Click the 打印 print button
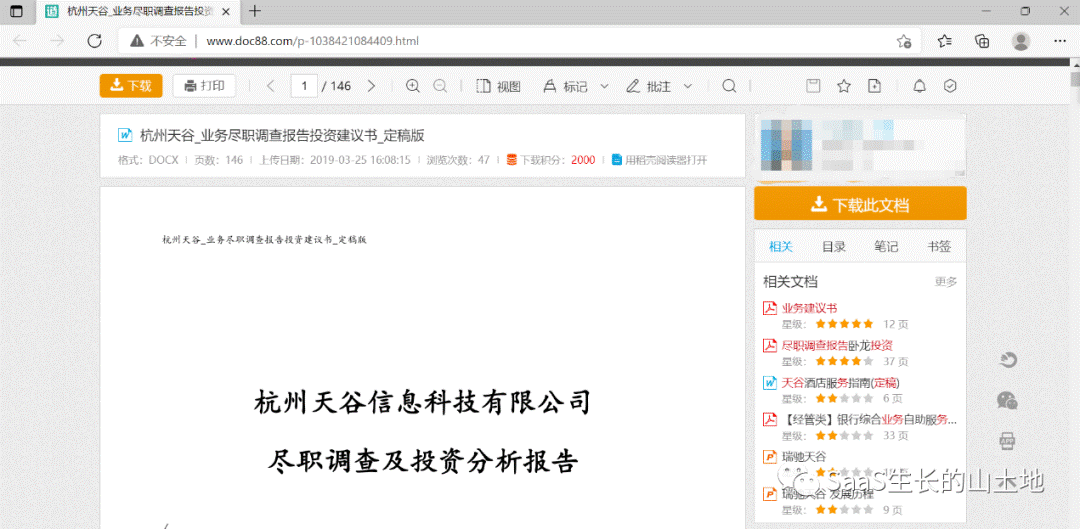Image resolution: width=1080 pixels, height=529 pixels. point(205,86)
